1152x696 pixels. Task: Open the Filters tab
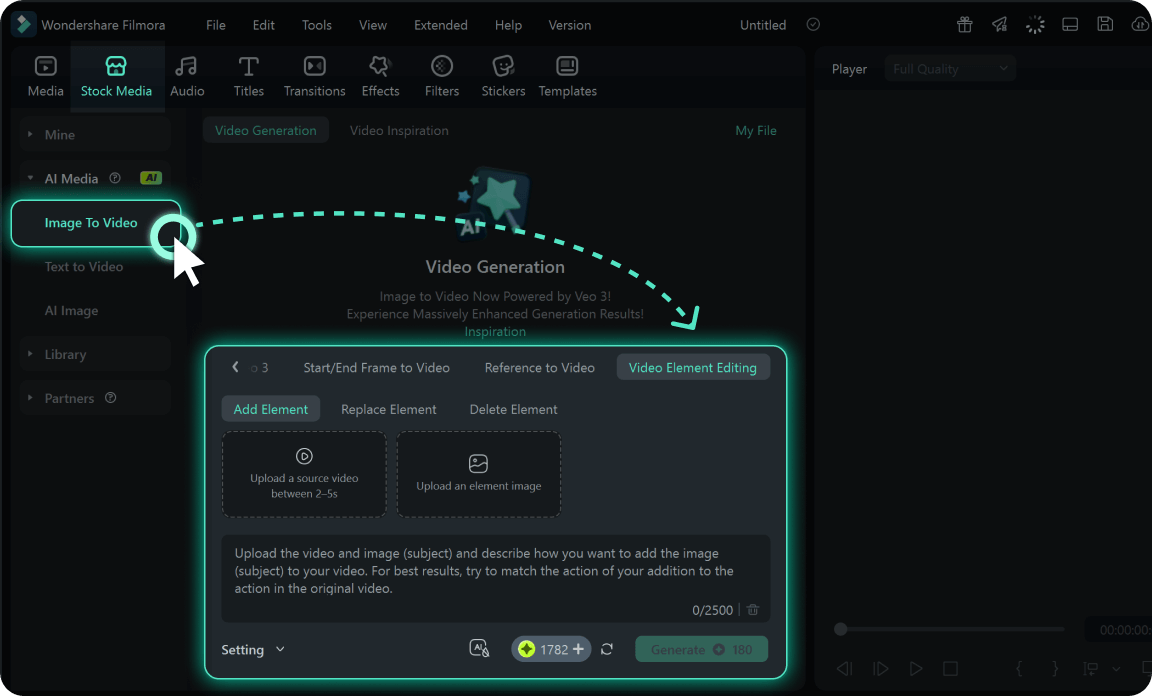pos(442,76)
